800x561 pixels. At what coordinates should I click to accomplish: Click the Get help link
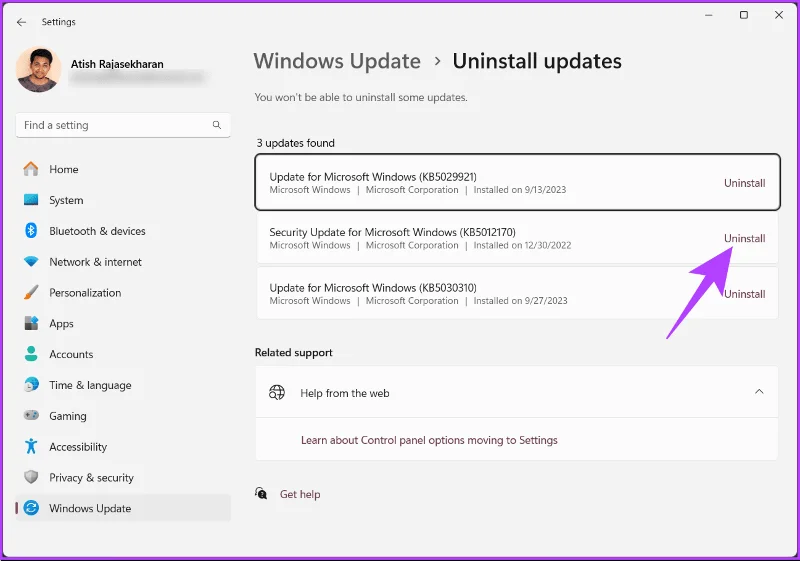pos(300,494)
